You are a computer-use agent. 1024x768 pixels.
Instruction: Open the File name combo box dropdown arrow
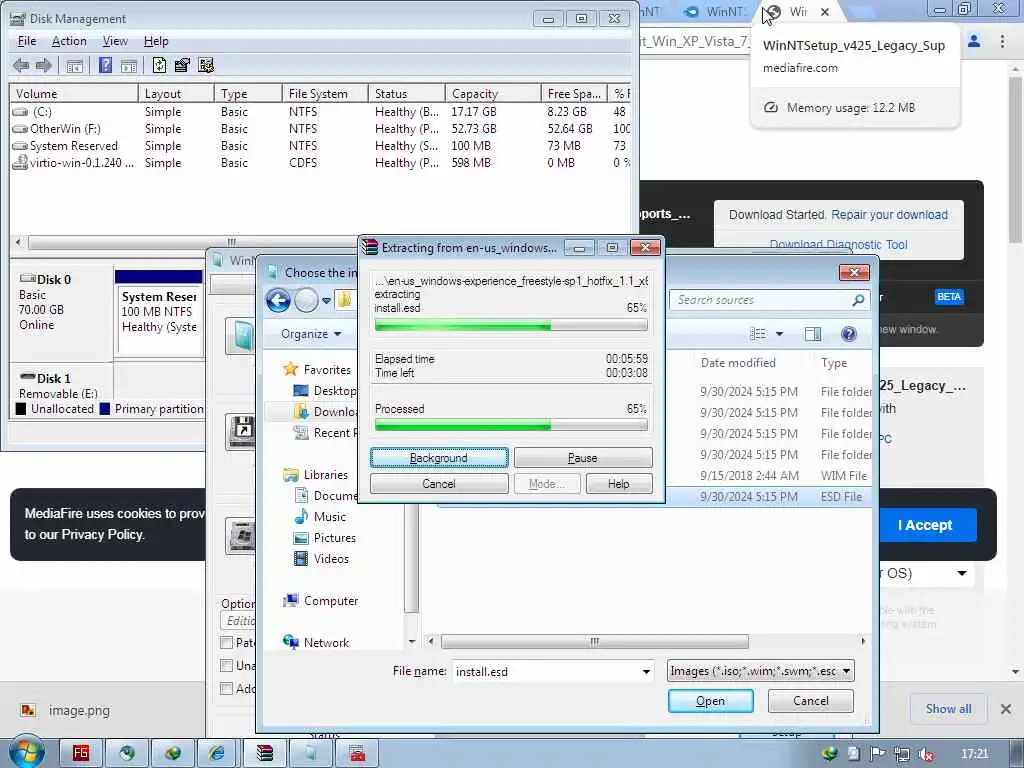(x=646, y=671)
